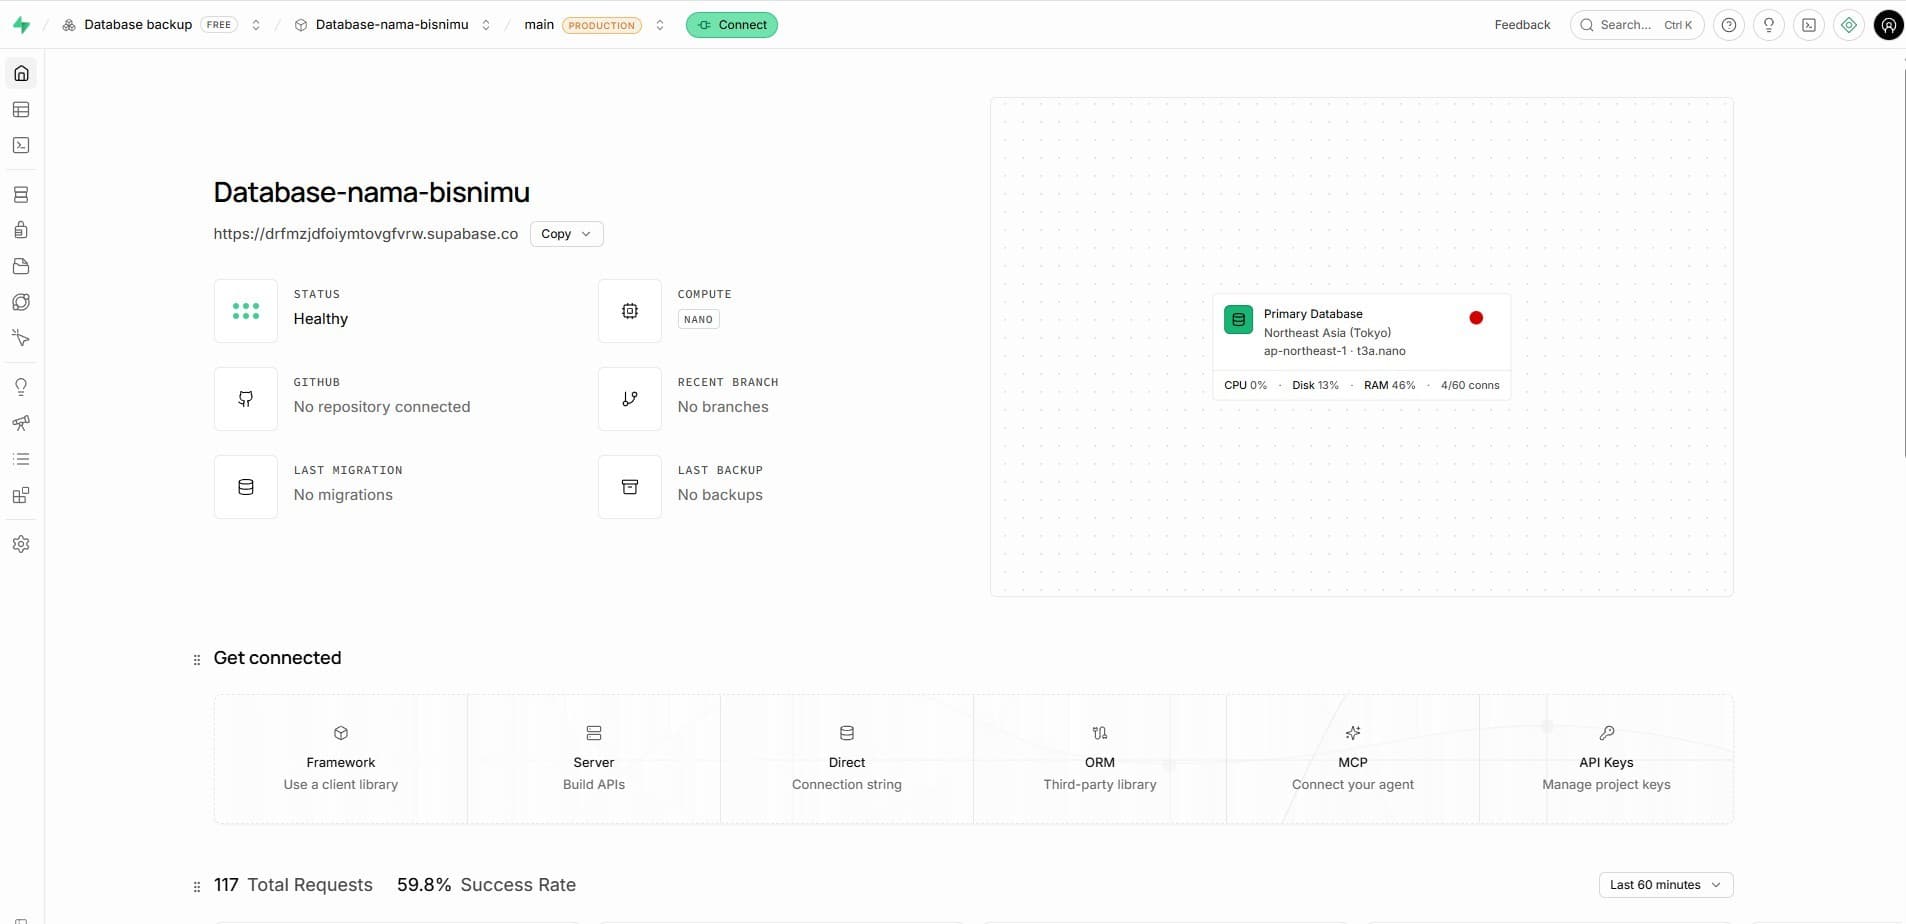Select the Direct connection string card

point(847,759)
